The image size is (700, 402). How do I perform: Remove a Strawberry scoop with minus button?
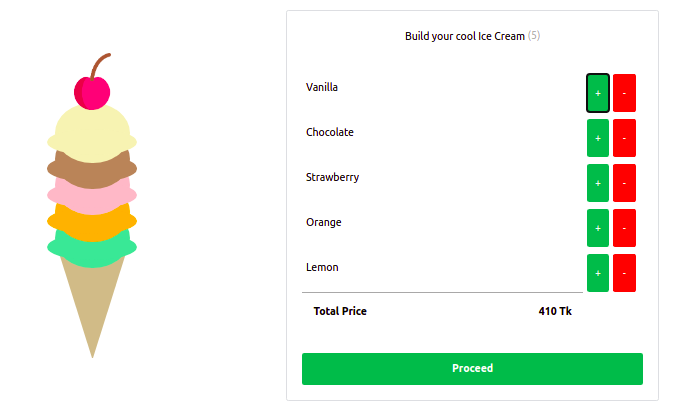pos(624,183)
